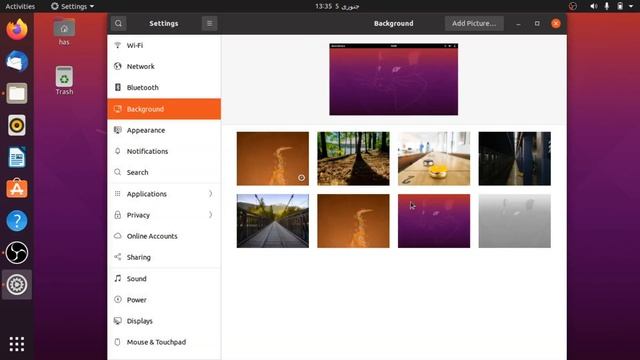Viewport: 640px width, 360px height.
Task: Click the battery icon in top bar
Action: 620,6
